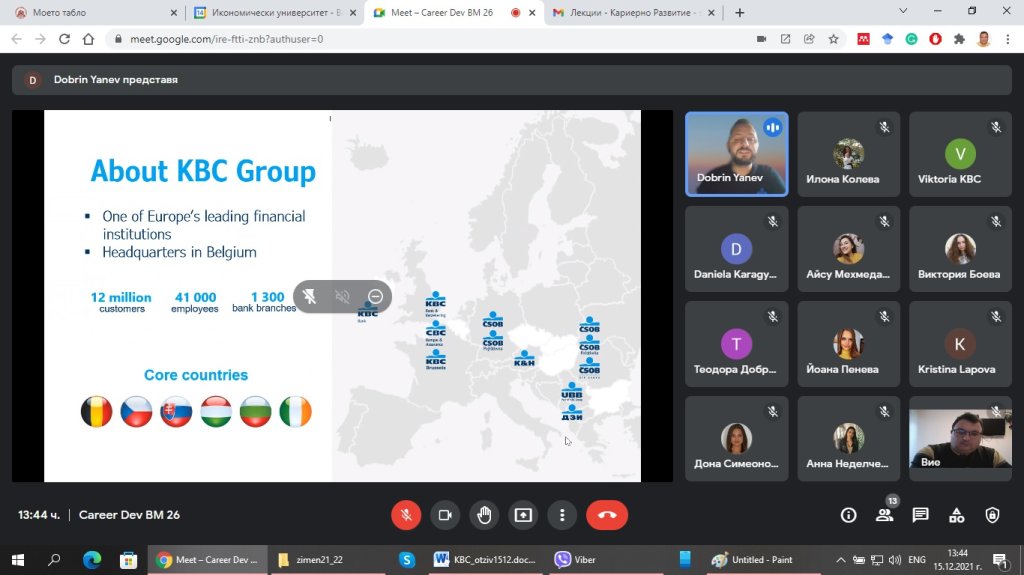Open Grammarly extension icon
Image resolution: width=1024 pixels, height=575 pixels.
point(911,39)
